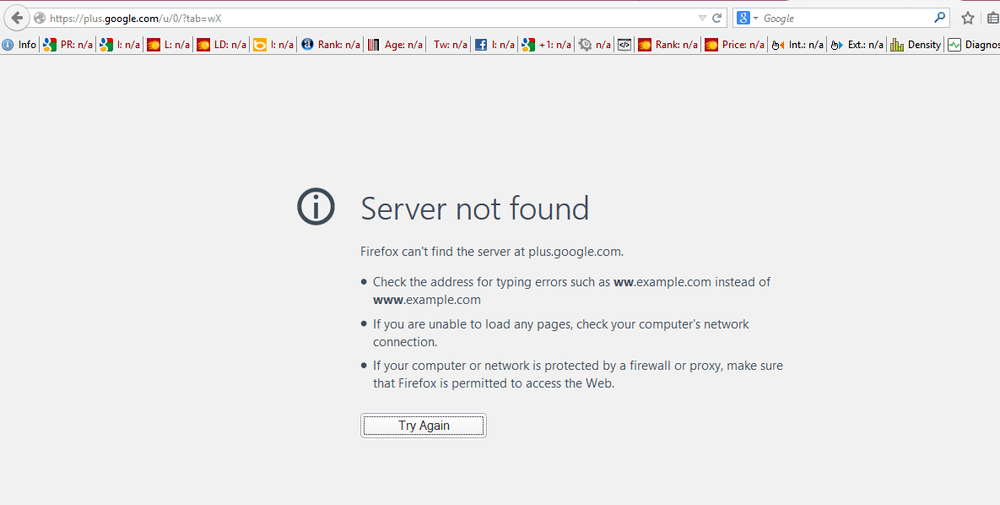Click the Bing index 'I: n/a' item
Viewport: 1000px width, 505px height.
(273, 45)
